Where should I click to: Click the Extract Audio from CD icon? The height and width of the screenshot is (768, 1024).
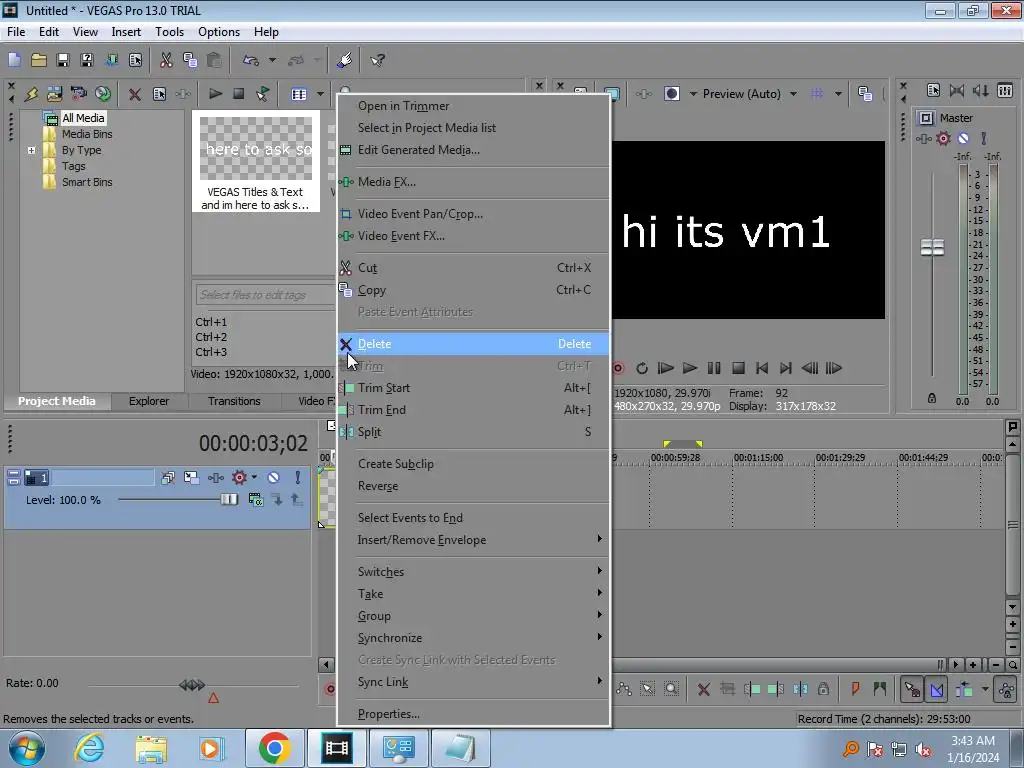103,94
